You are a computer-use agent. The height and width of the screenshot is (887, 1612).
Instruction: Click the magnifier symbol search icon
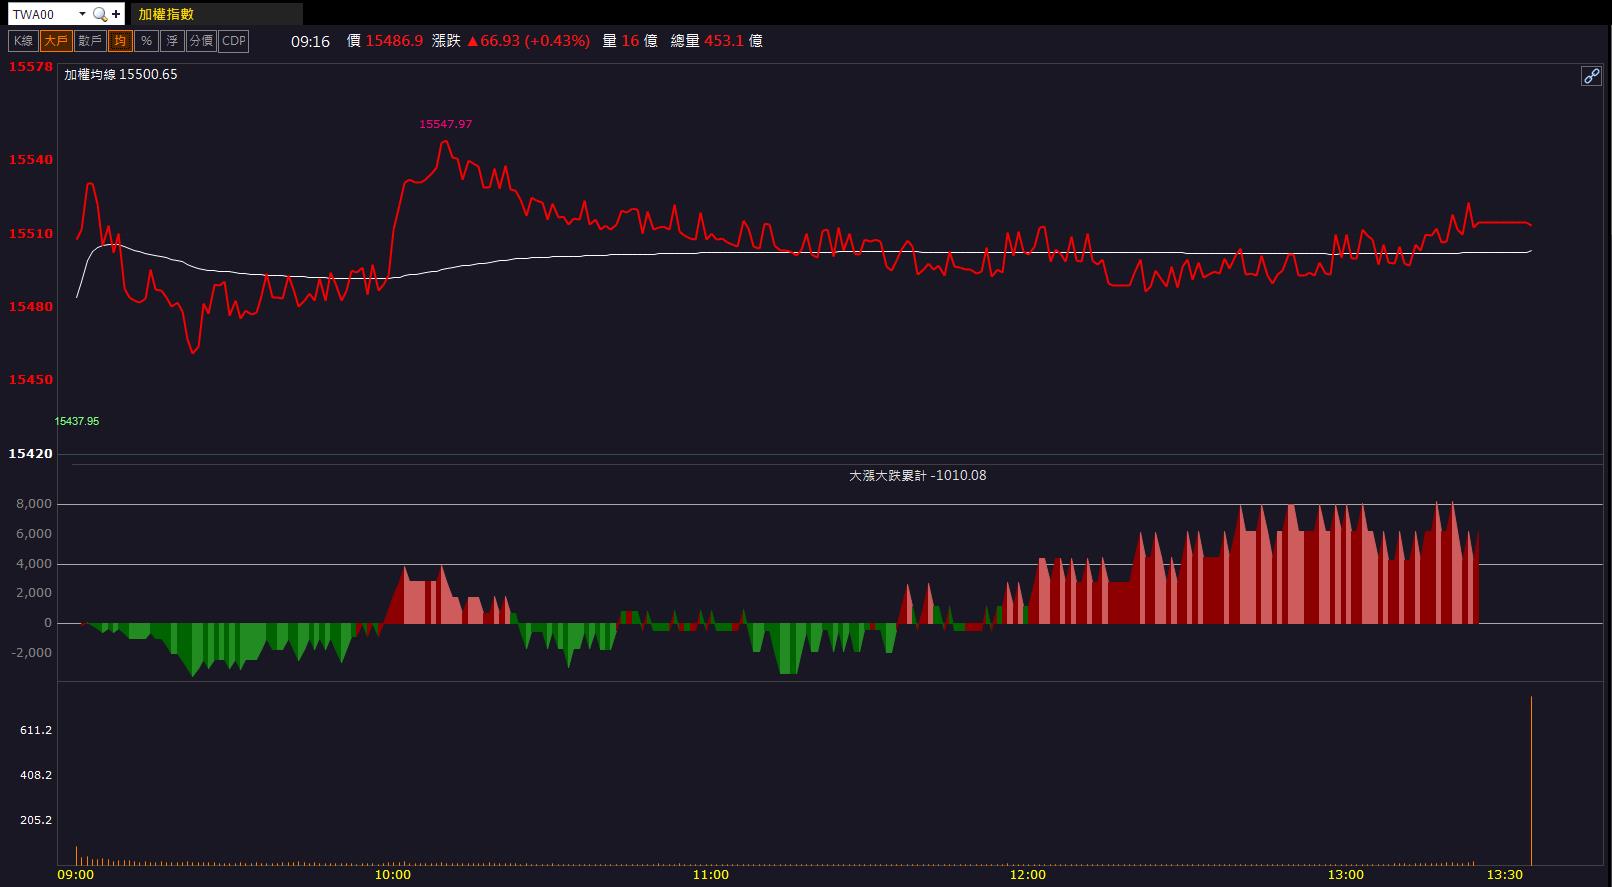[99, 14]
